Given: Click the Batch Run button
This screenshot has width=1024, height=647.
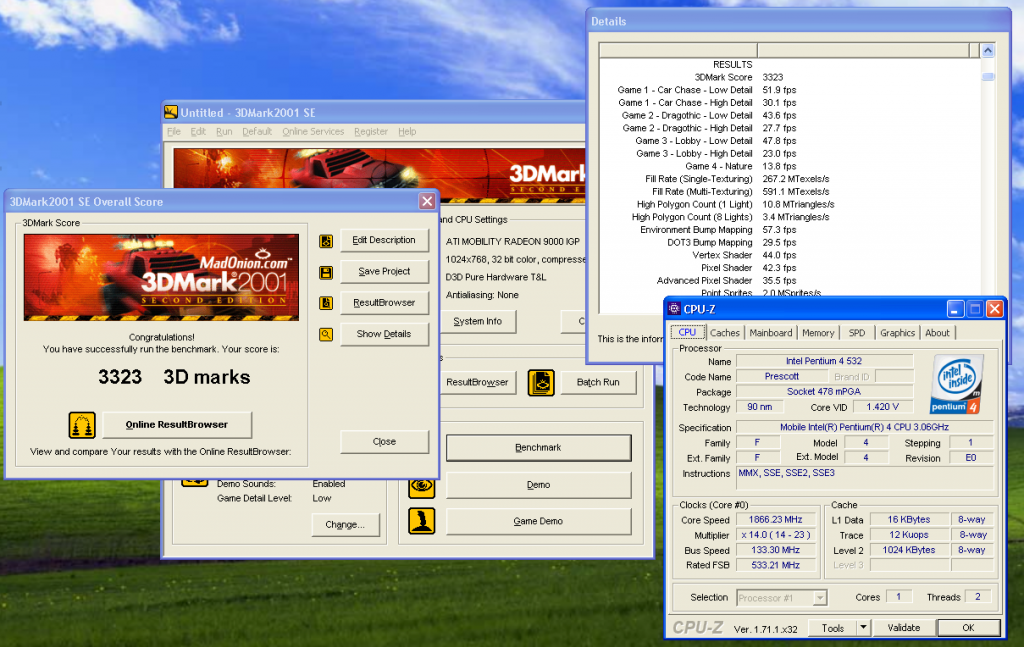Looking at the screenshot, I should click(598, 383).
